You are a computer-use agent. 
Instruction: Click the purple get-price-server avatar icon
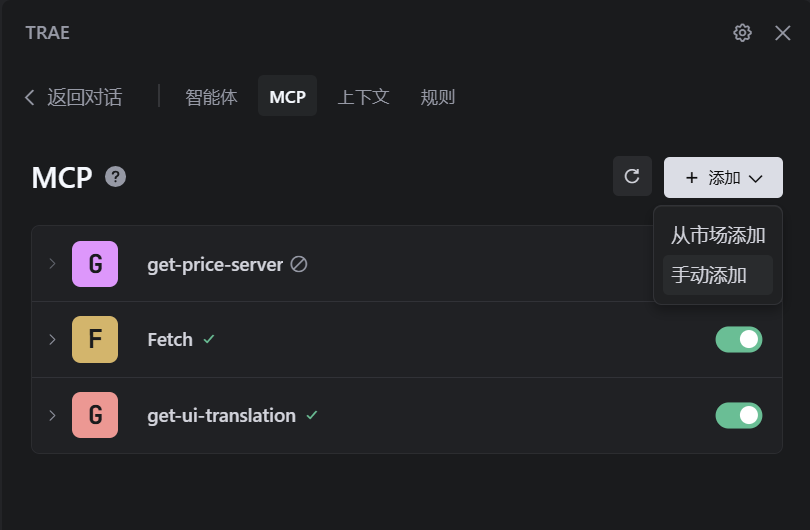click(95, 264)
